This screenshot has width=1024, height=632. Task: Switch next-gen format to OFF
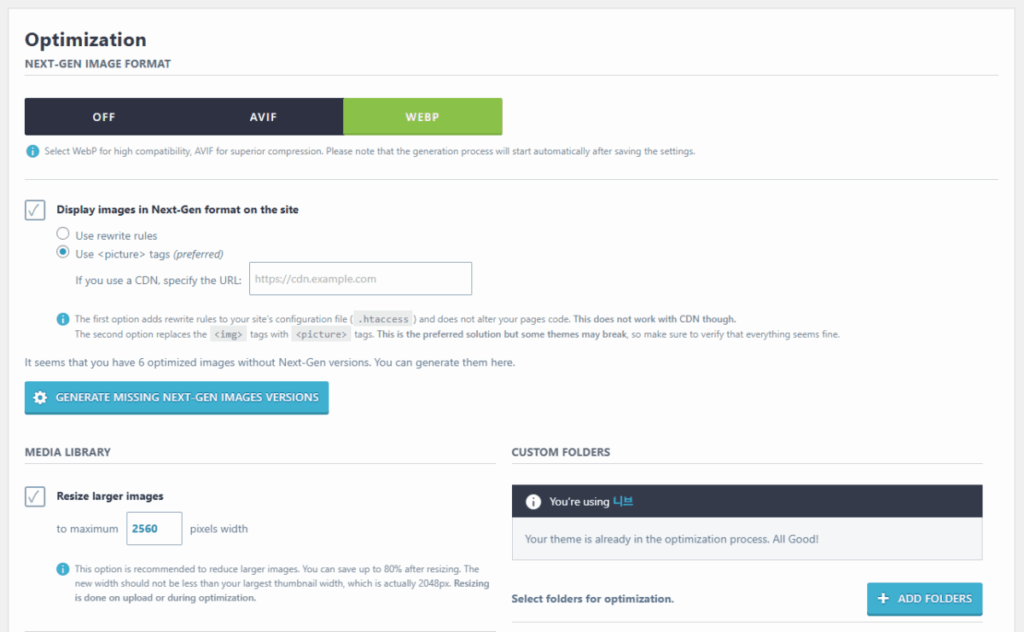tap(104, 117)
